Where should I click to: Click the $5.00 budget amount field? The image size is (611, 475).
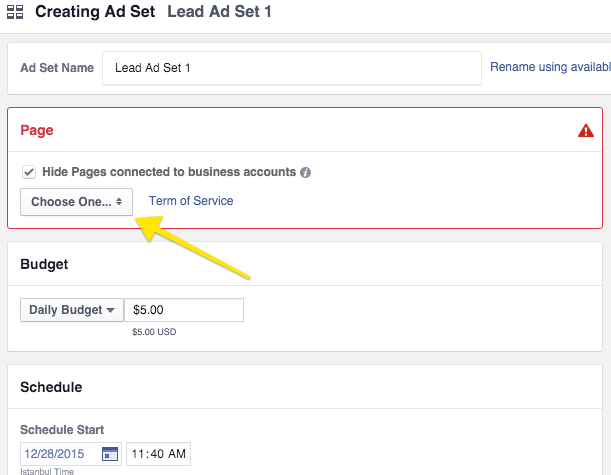[x=184, y=310]
